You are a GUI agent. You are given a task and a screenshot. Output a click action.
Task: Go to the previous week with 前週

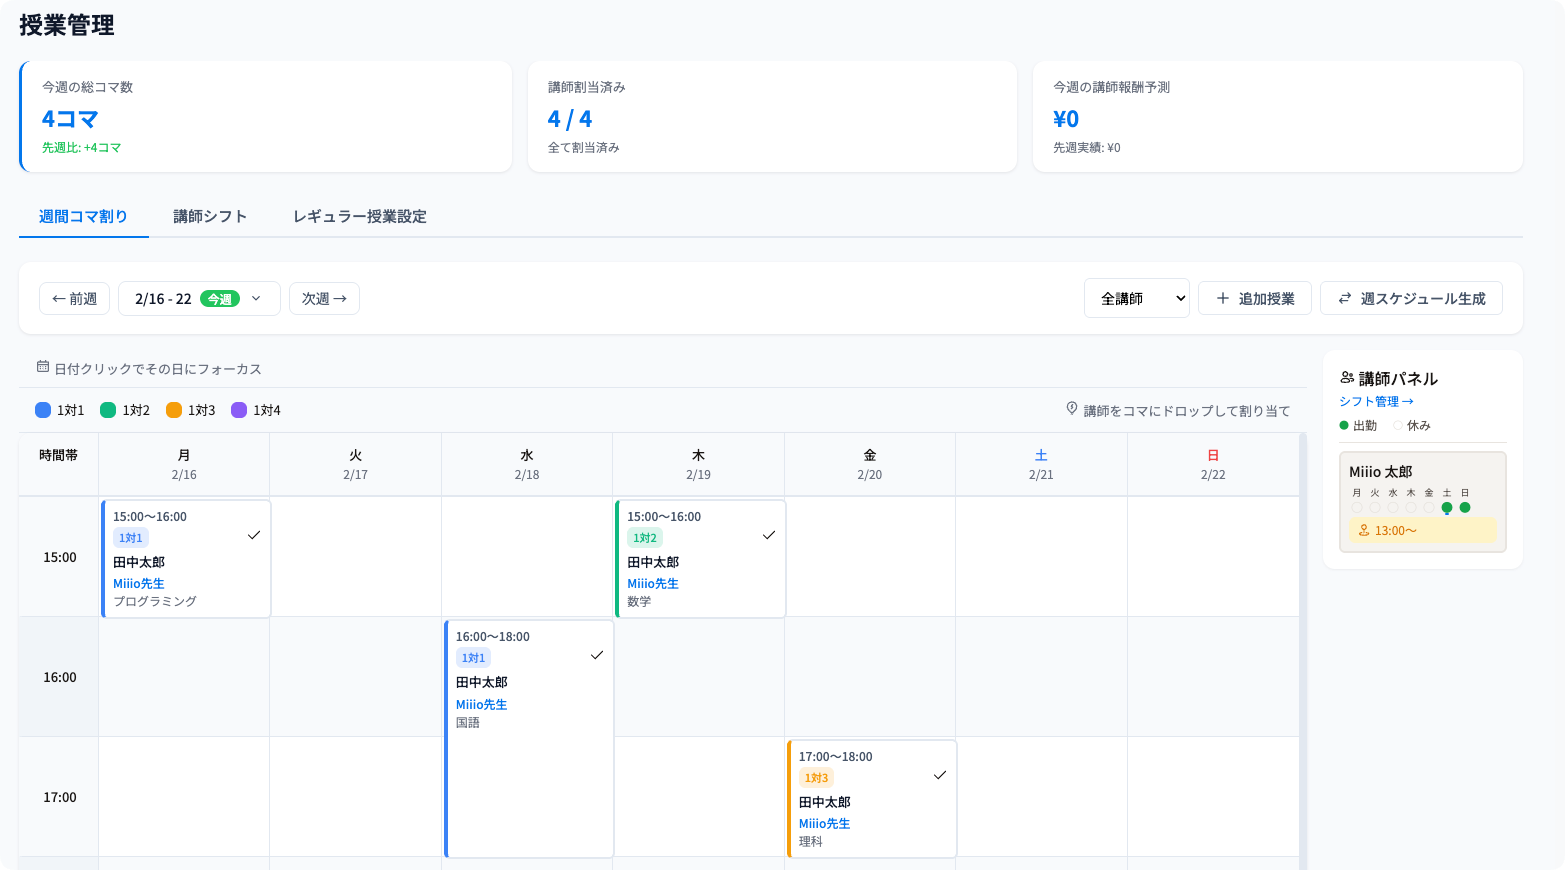[x=75, y=298]
